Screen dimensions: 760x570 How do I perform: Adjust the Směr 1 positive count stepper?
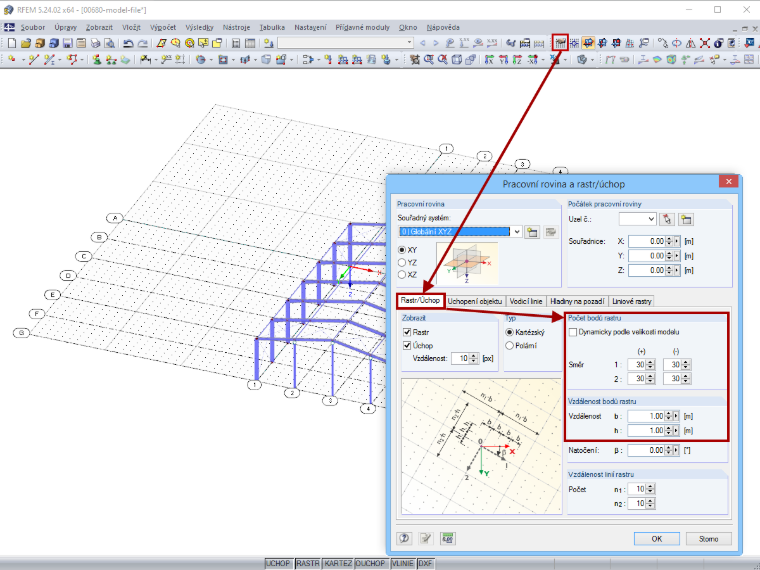pos(650,364)
